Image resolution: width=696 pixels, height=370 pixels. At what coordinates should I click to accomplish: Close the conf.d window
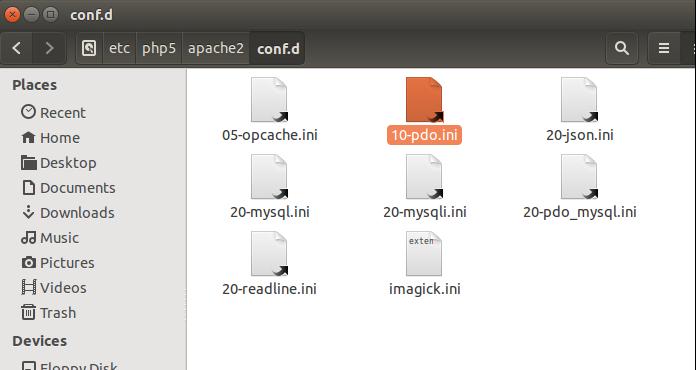tap(12, 15)
